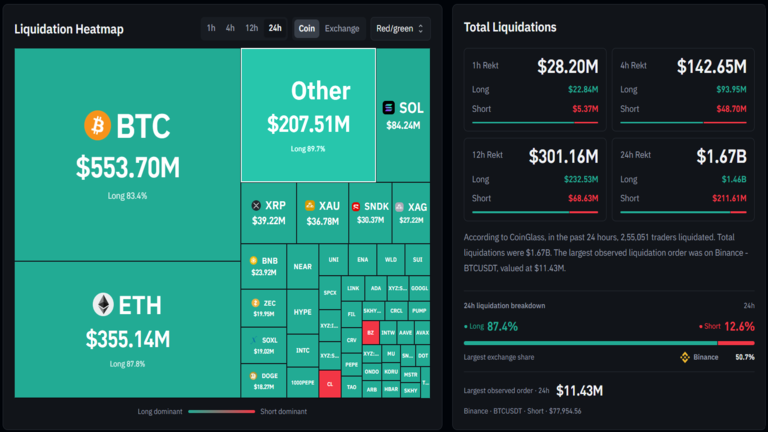
Task: Click the ZEC coin icon
Action: [x=255, y=303]
